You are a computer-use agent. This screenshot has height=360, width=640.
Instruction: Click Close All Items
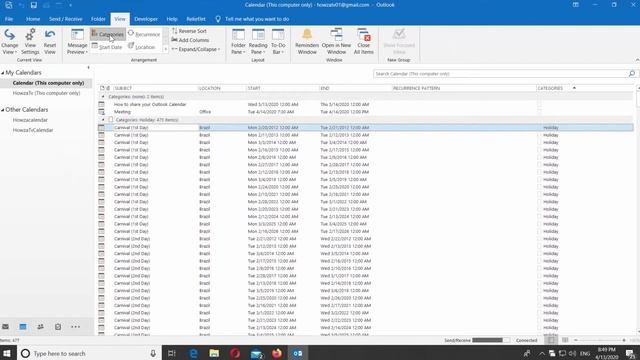pos(363,41)
